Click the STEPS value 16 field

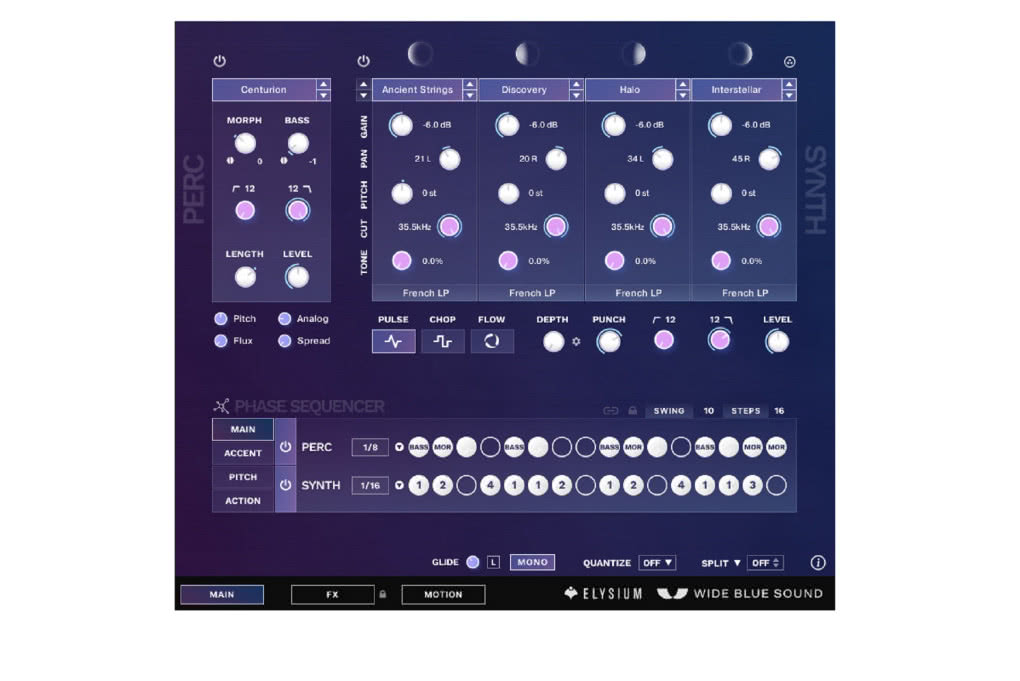point(779,411)
